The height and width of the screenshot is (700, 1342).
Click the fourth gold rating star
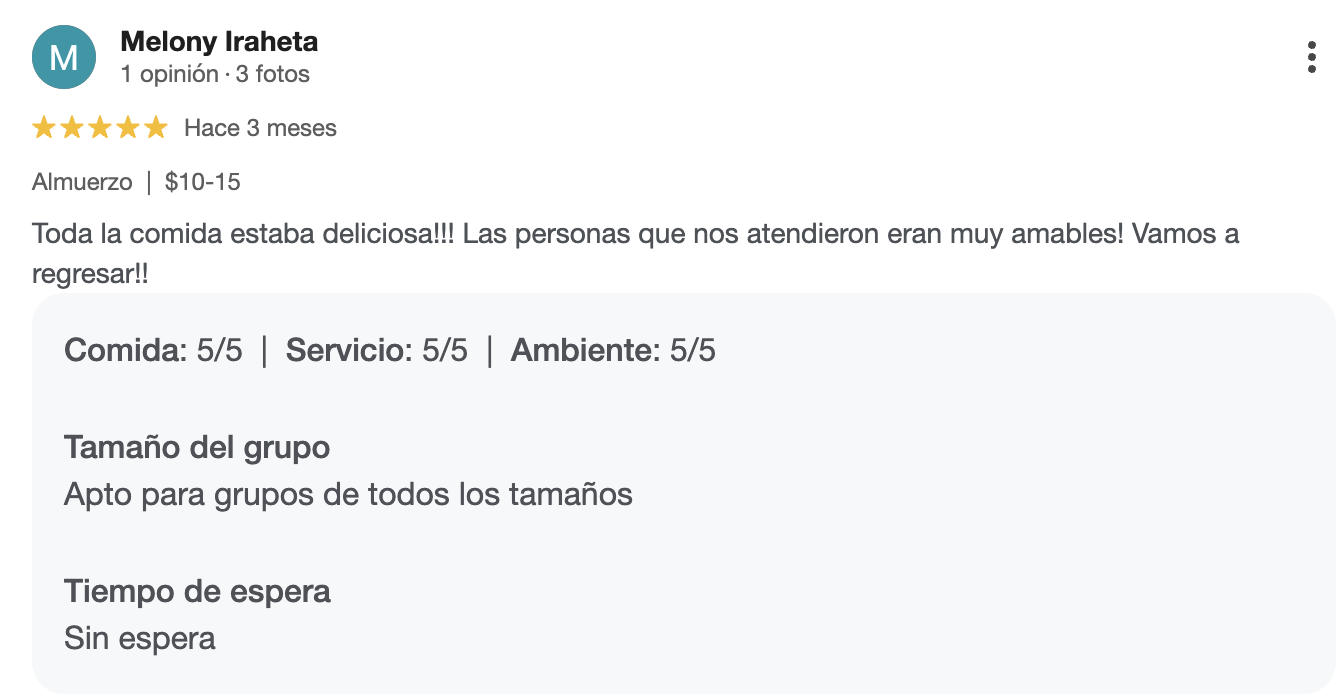tap(128, 128)
